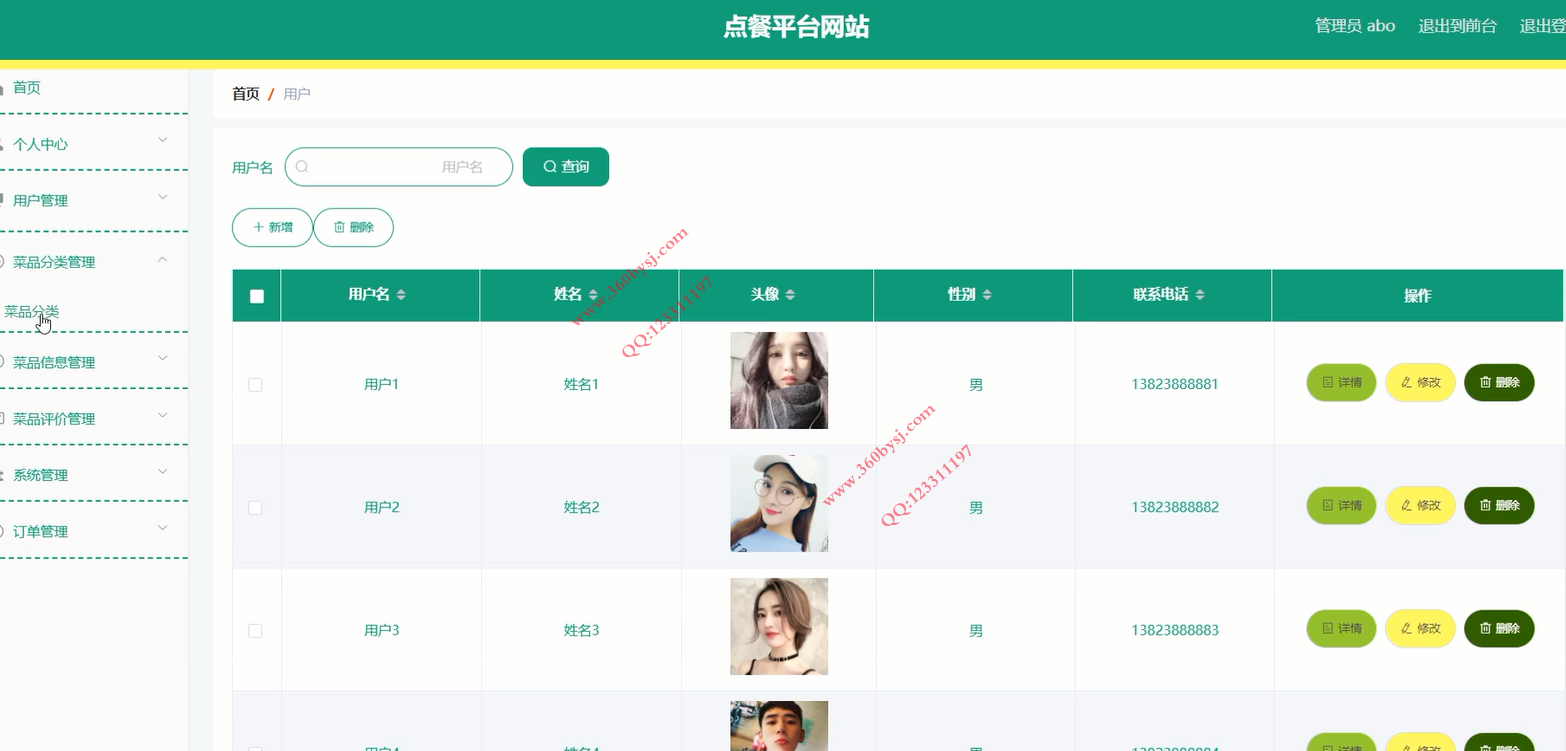The width and height of the screenshot is (1566, 751).
Task: Check the row checkbox for 用户3
Action: click(x=255, y=631)
